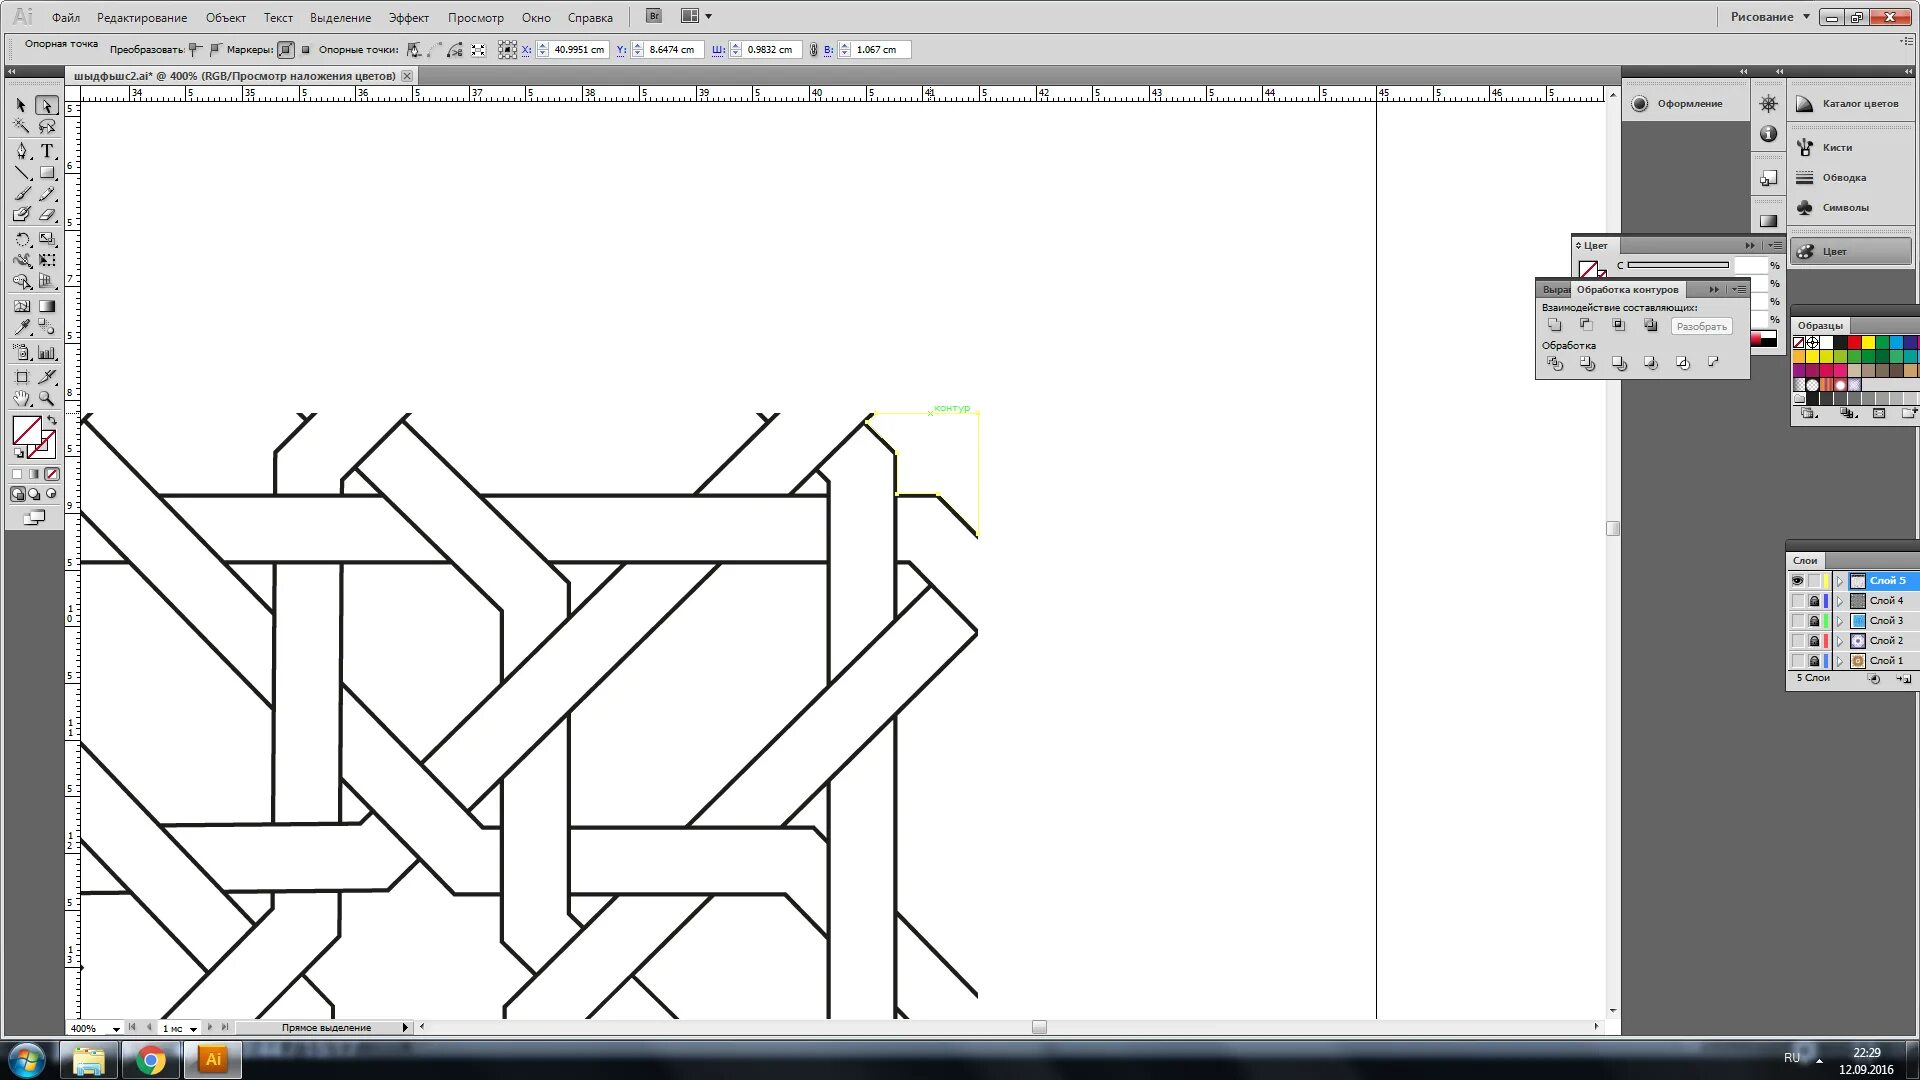
Task: Show layer Слой 4 visibility box
Action: [1797, 601]
